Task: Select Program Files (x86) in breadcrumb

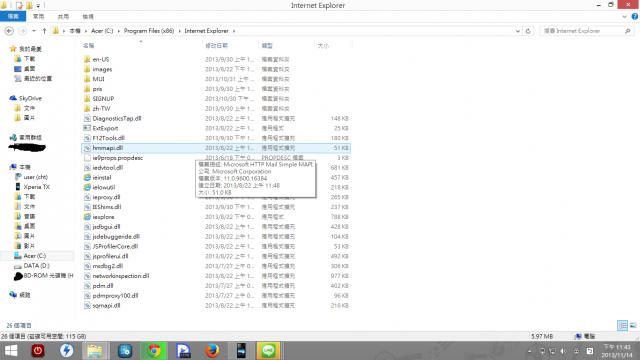Action: coord(149,31)
